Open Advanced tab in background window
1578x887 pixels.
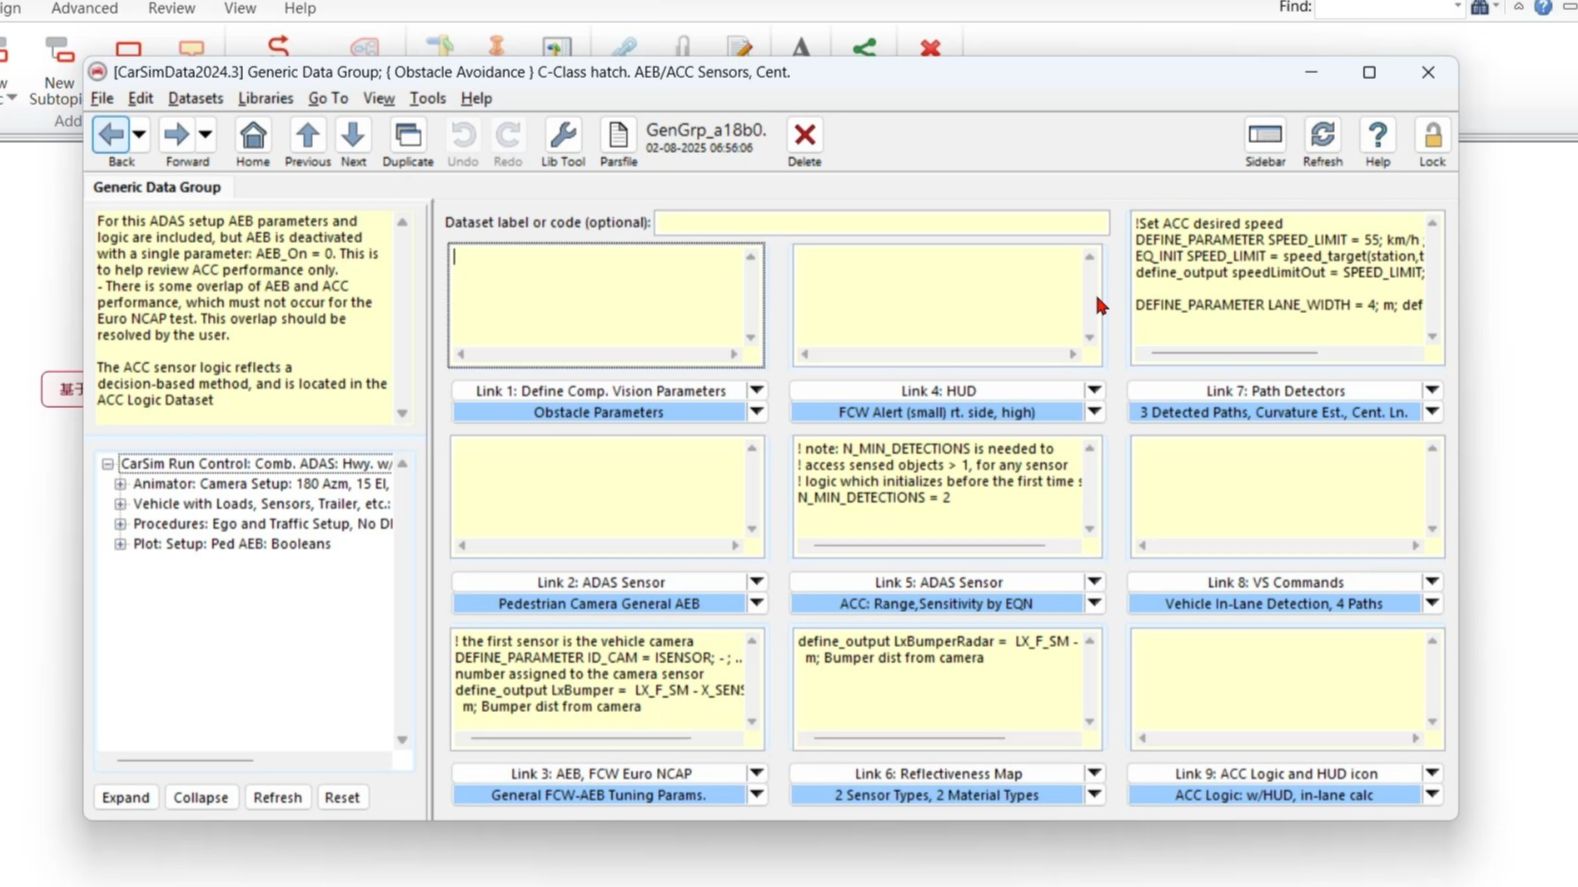click(x=84, y=8)
